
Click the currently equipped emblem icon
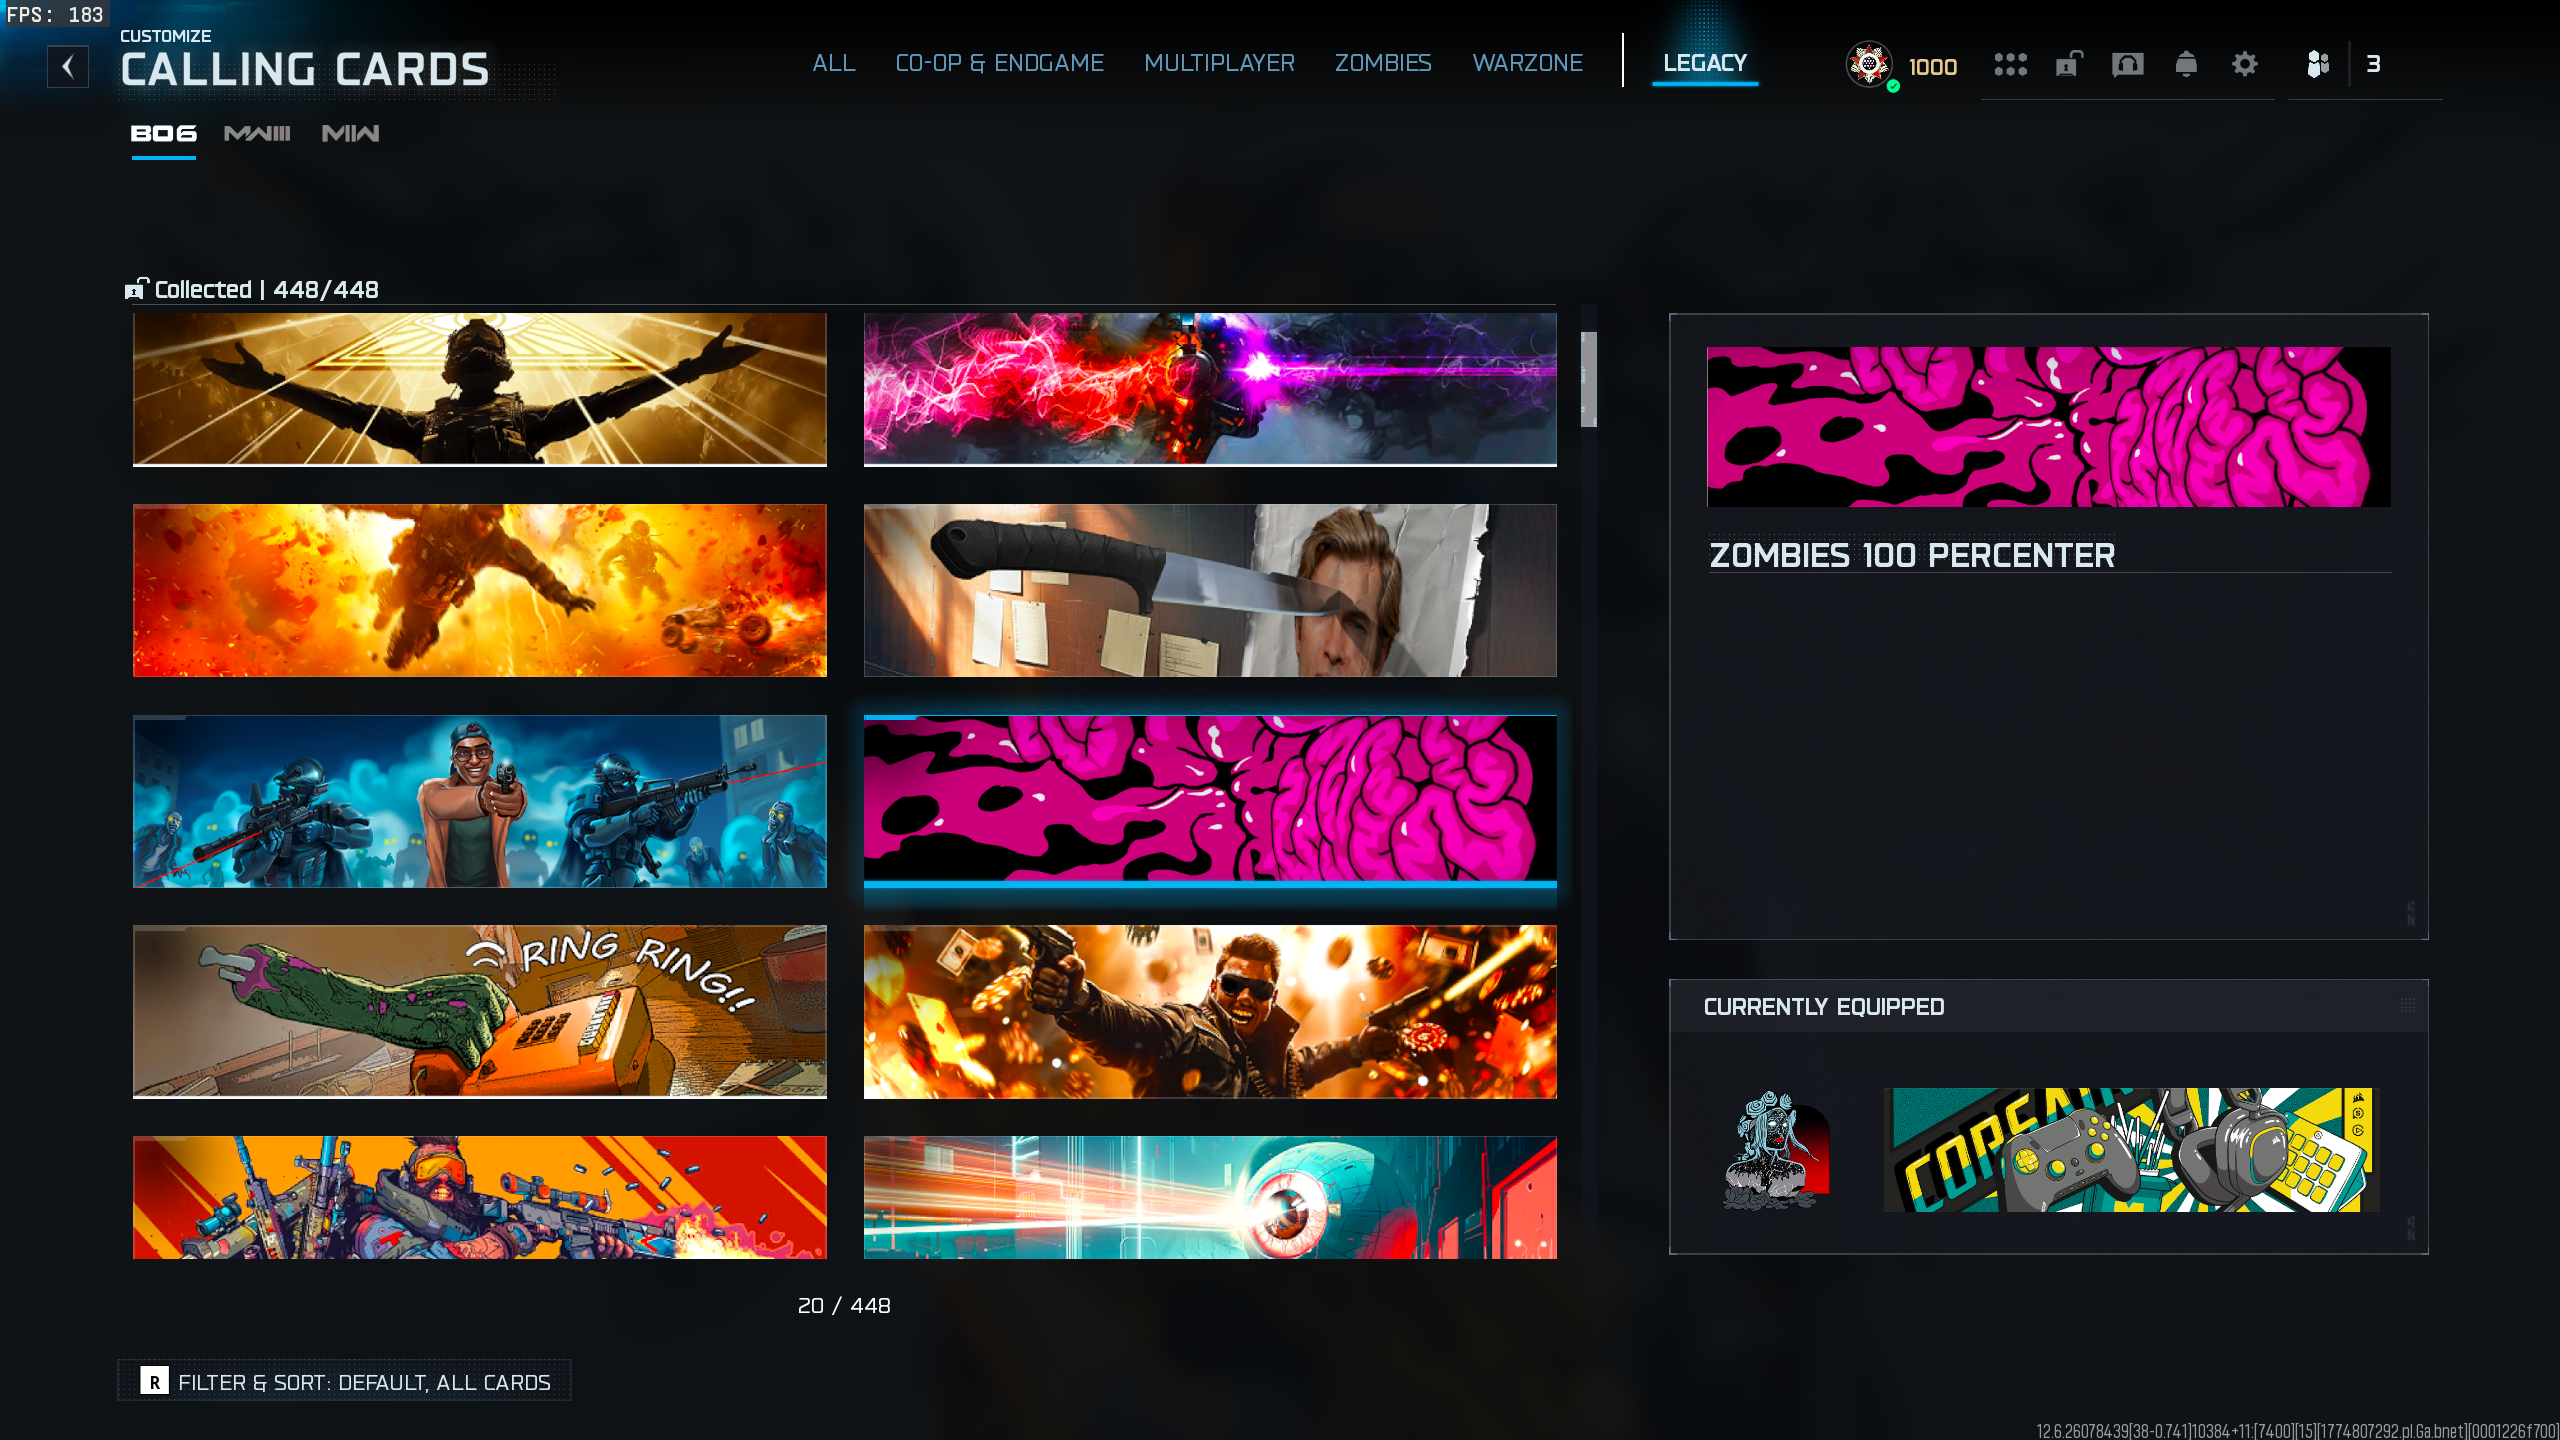pos(1777,1150)
